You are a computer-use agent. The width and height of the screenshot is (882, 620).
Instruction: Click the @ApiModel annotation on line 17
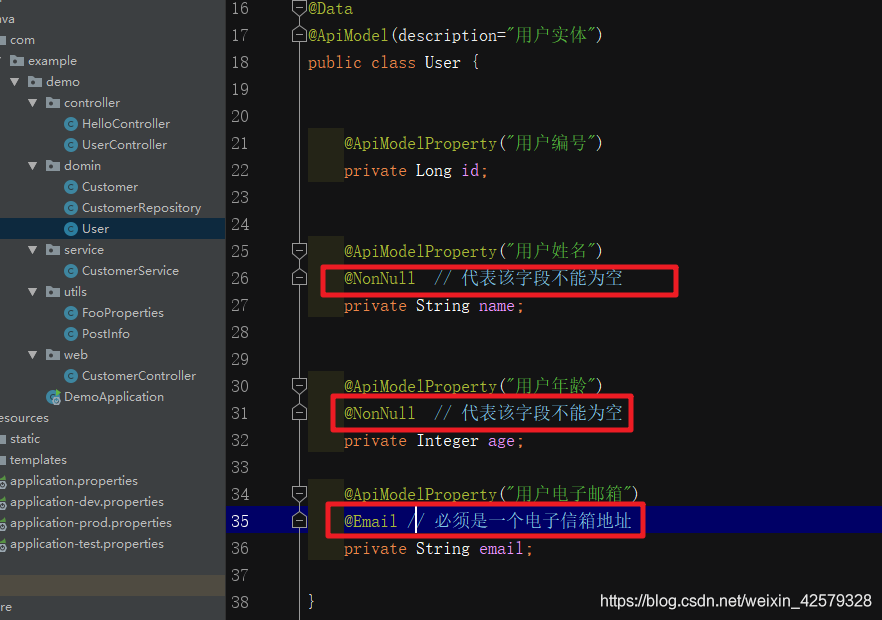(x=348, y=35)
